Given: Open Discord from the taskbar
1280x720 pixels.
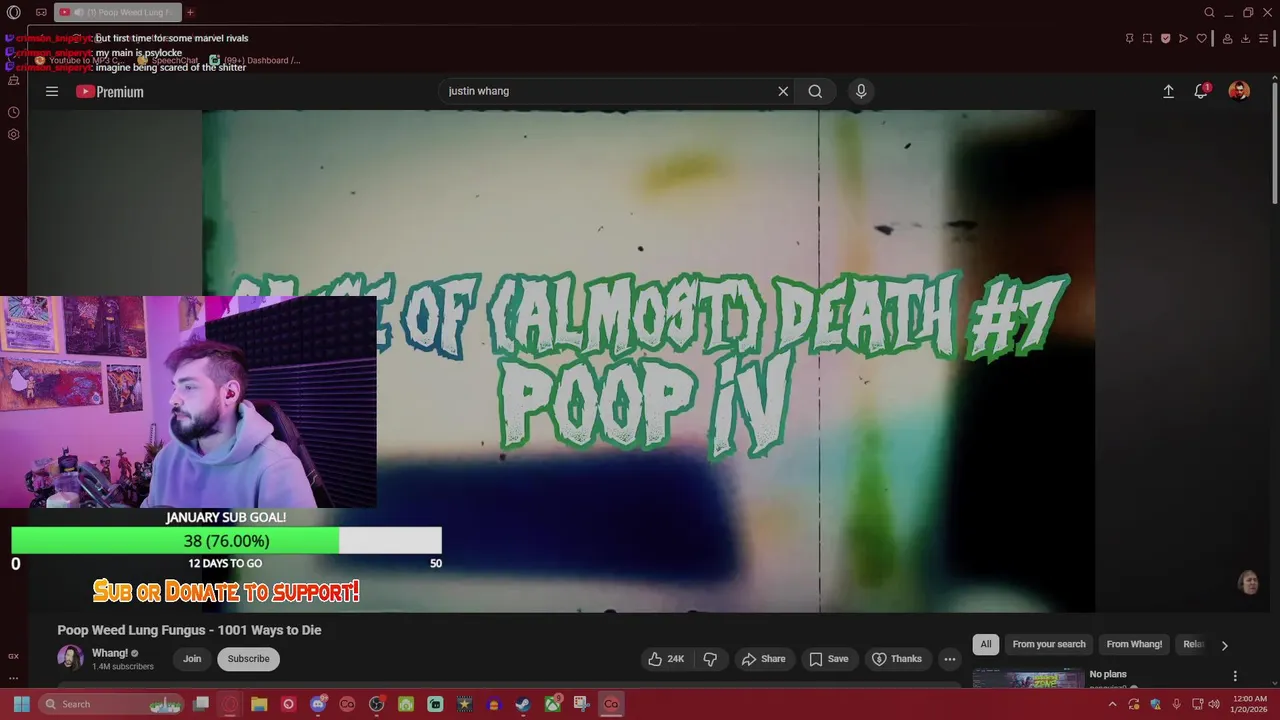Looking at the screenshot, I should click(x=318, y=704).
